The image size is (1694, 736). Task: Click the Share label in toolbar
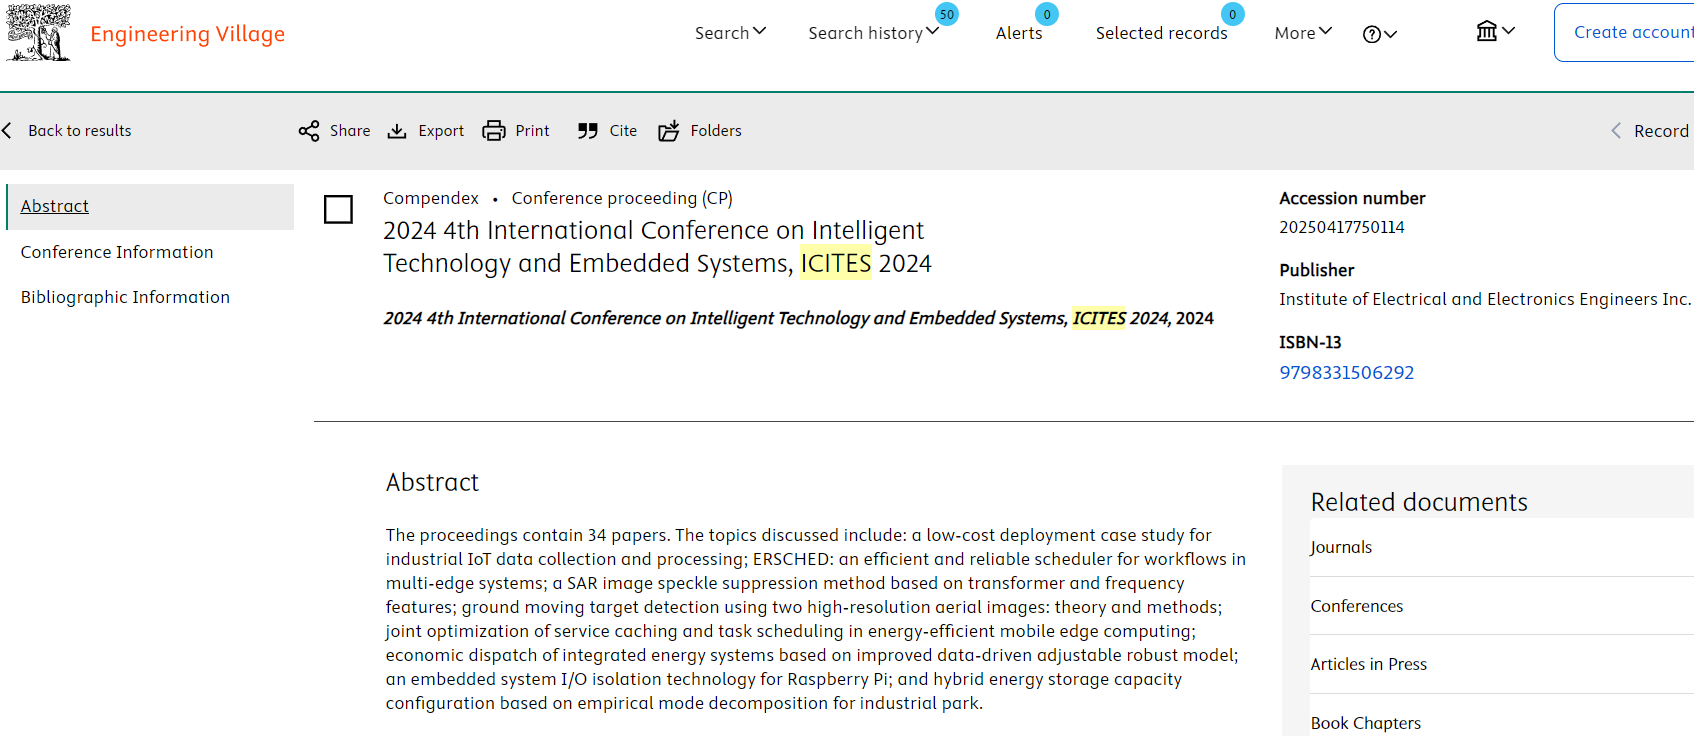[x=350, y=131]
